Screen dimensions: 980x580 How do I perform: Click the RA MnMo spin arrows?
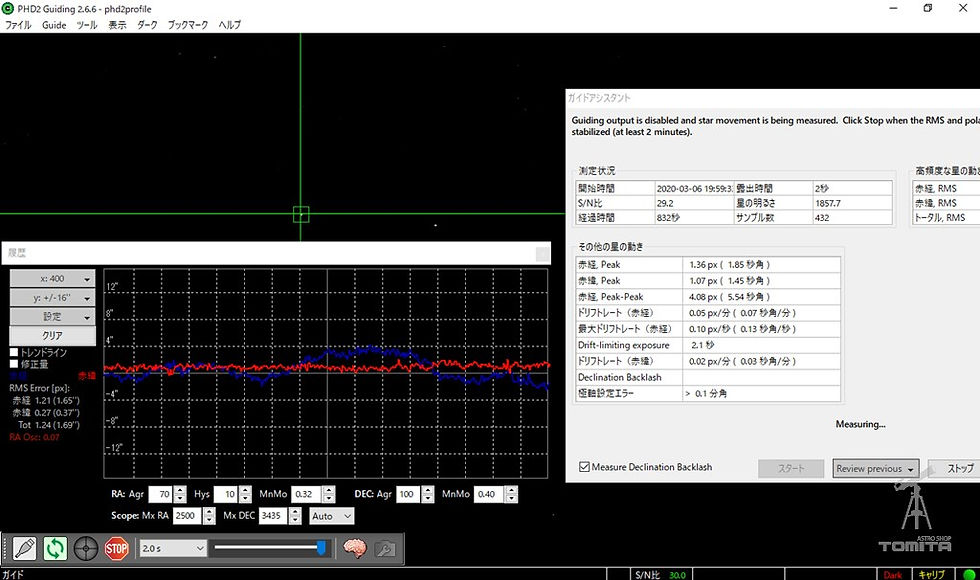click(329, 494)
